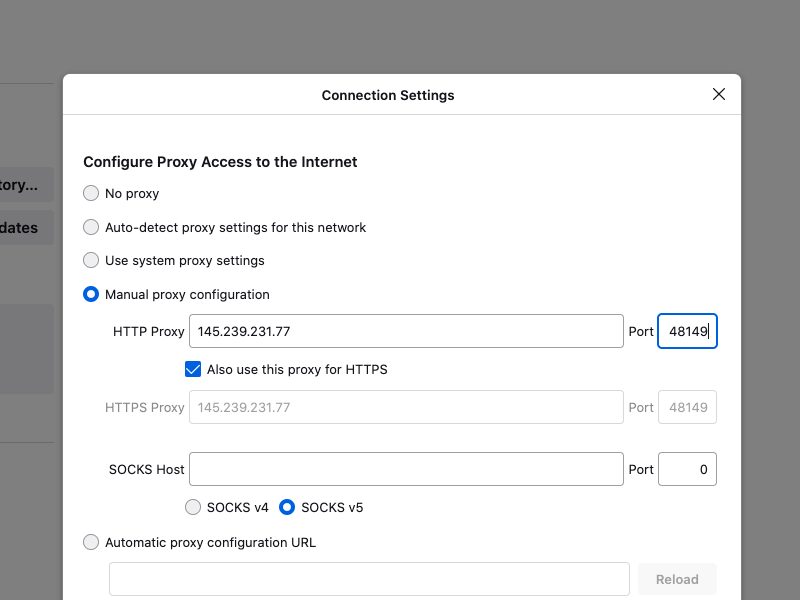Click the HTTP Proxy address field
800x600 pixels.
406,331
